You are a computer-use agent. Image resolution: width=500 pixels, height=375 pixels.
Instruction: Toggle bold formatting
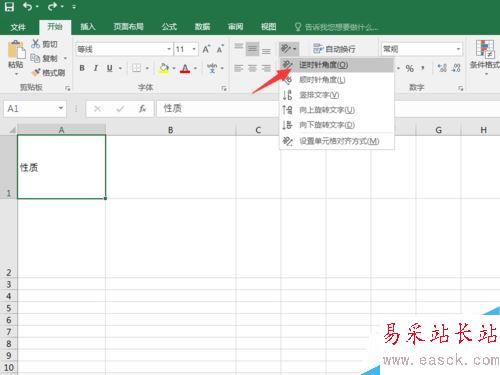tap(82, 68)
